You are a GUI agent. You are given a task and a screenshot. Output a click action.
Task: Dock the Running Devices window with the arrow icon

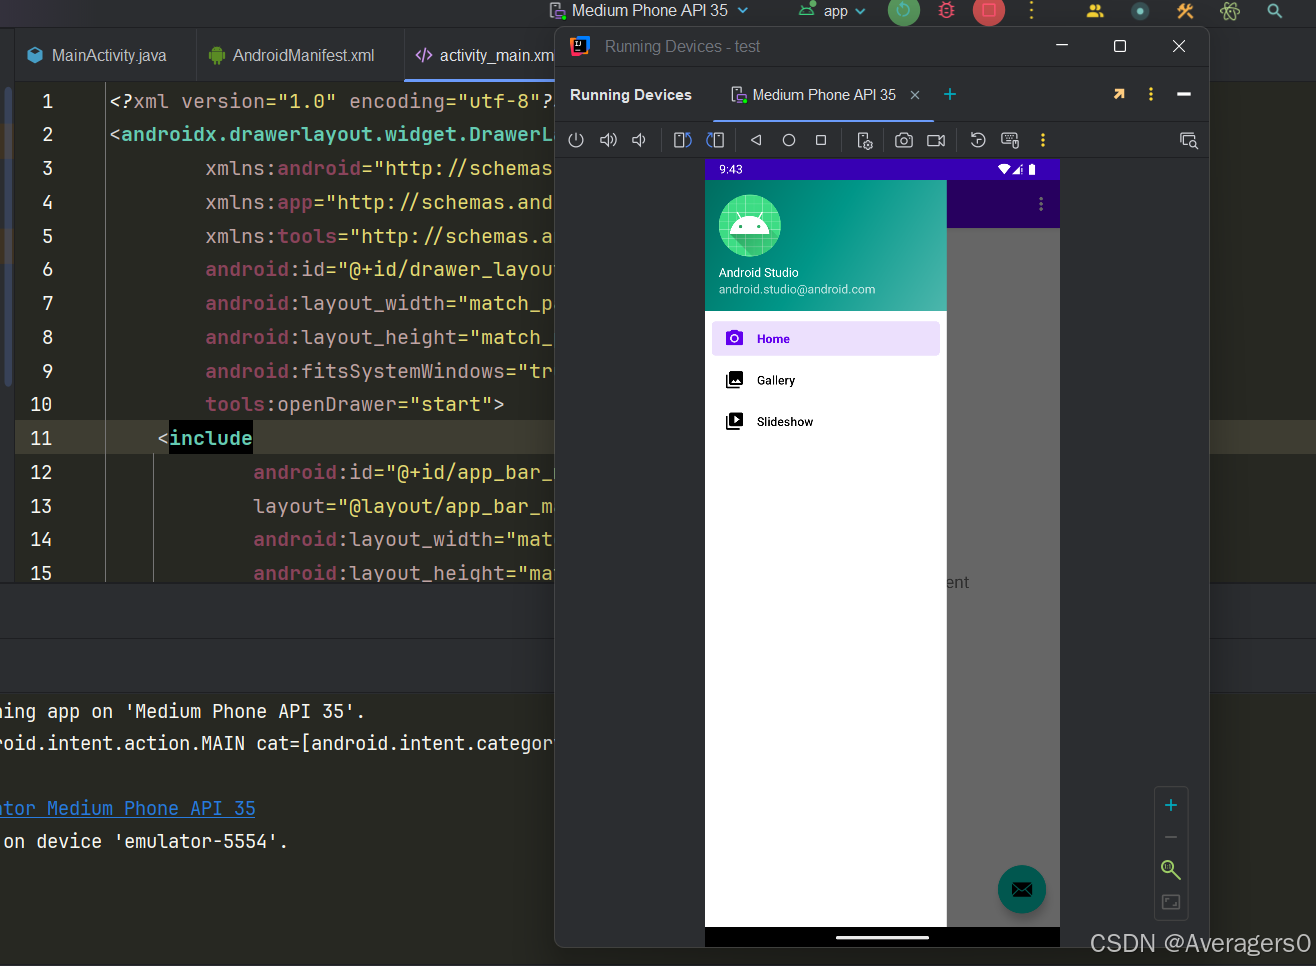tap(1119, 94)
